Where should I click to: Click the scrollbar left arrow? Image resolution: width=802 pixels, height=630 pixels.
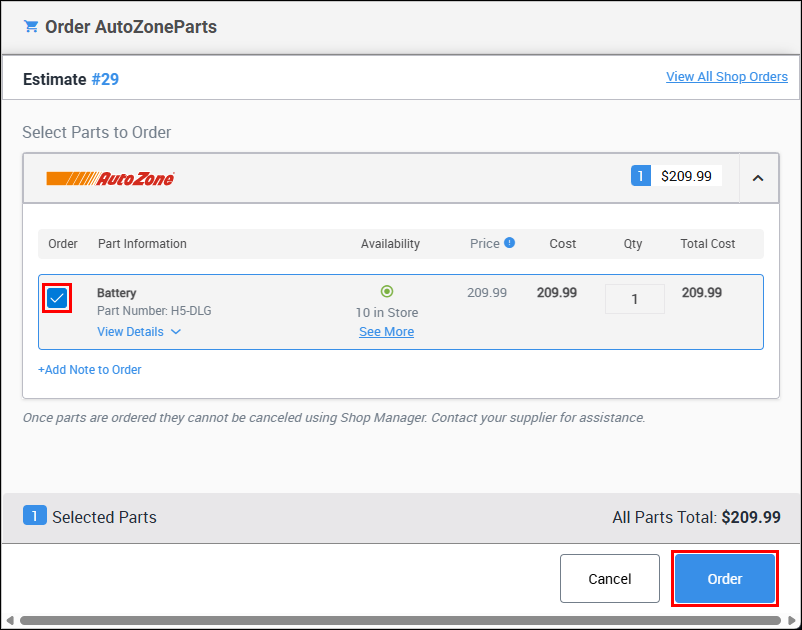(10, 621)
